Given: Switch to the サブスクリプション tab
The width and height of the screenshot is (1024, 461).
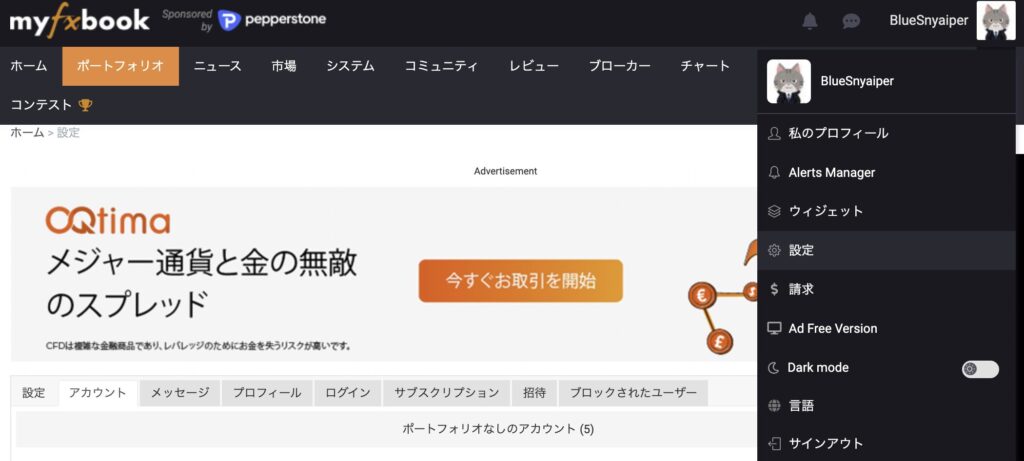Looking at the screenshot, I should pyautogui.click(x=447, y=393).
